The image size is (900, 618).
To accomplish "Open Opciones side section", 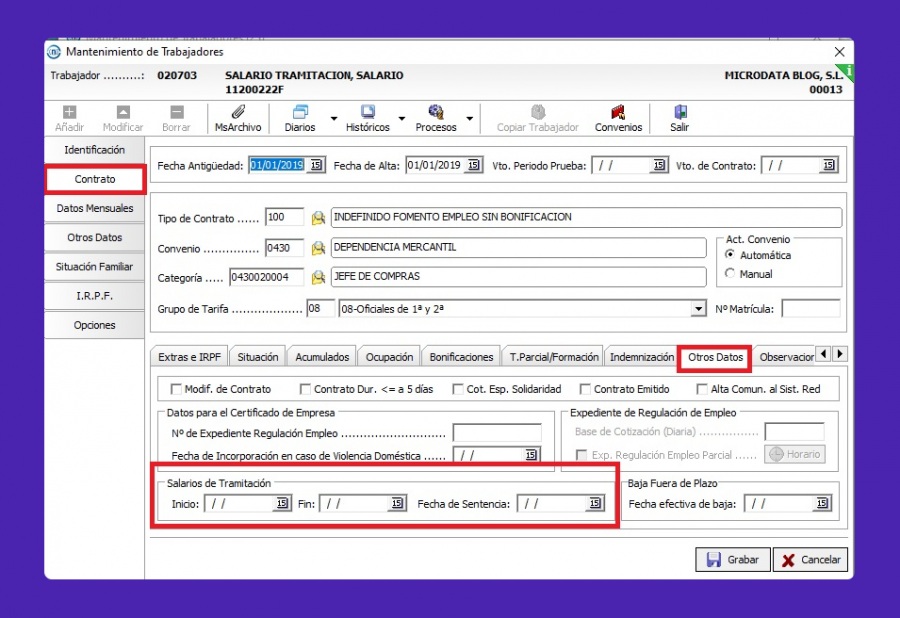I will point(95,325).
